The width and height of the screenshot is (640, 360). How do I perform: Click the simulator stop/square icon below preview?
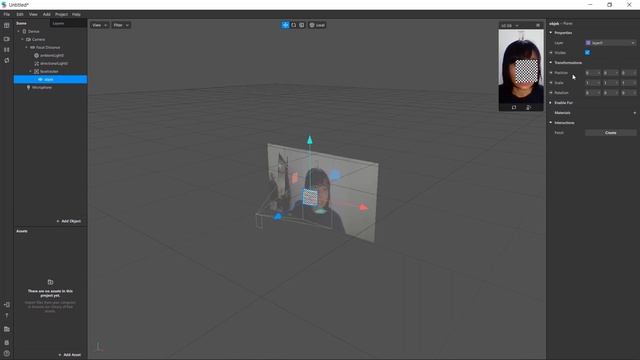(514, 107)
